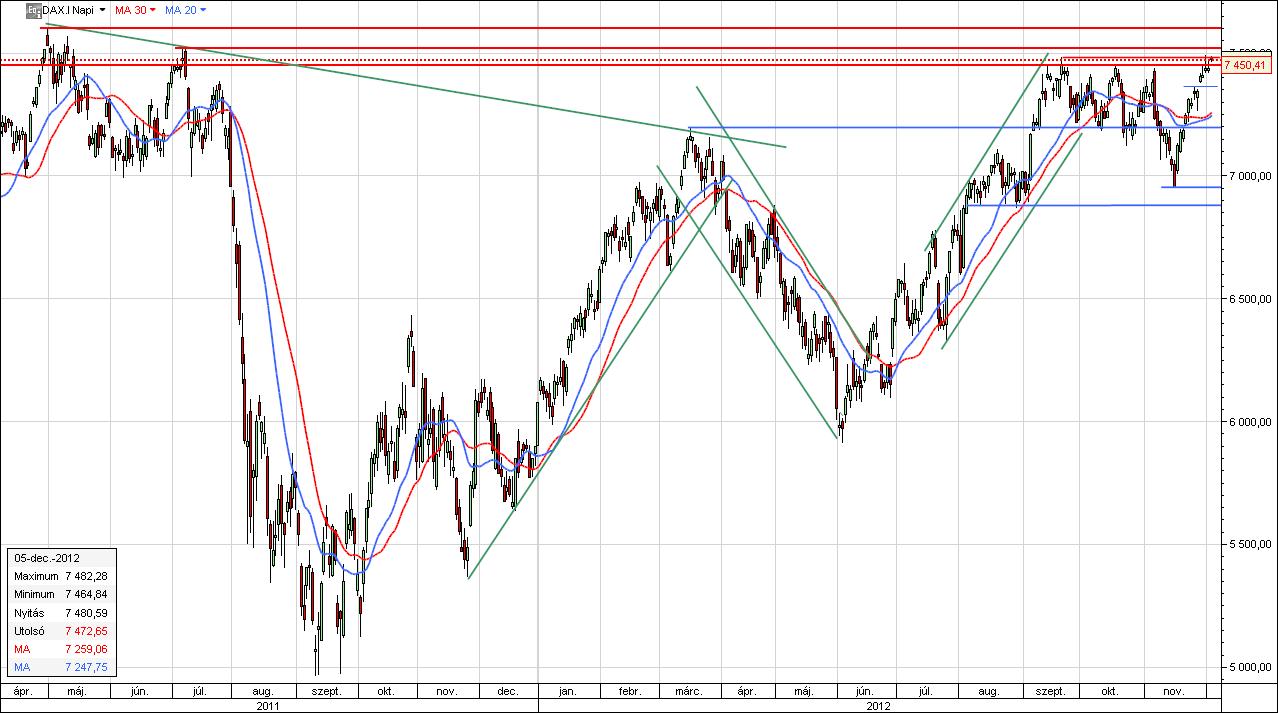Click the Nyitás 7 480,59 row
The height and width of the screenshot is (713, 1278).
pos(60,613)
